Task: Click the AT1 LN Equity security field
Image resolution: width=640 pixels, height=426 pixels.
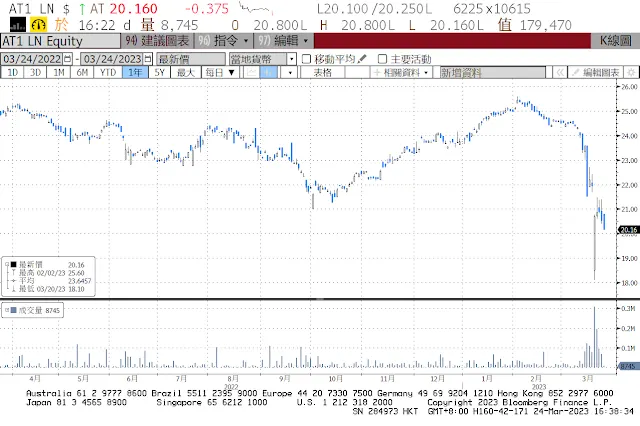Action: [x=61, y=41]
